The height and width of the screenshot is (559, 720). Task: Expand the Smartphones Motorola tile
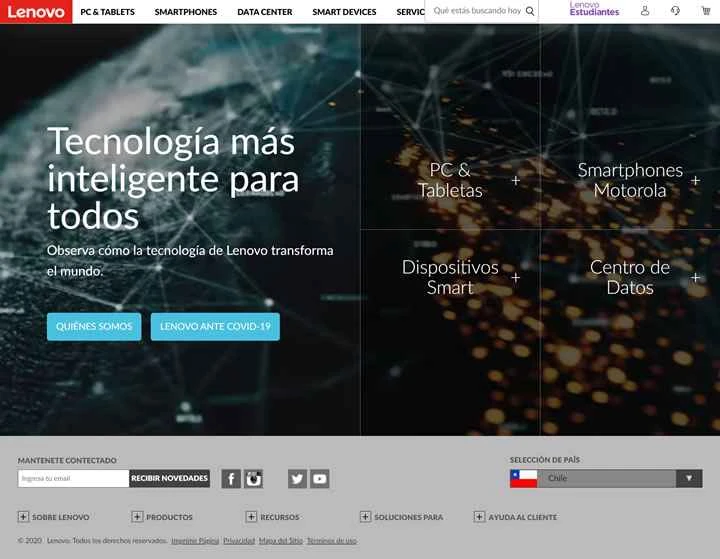pyautogui.click(x=630, y=180)
